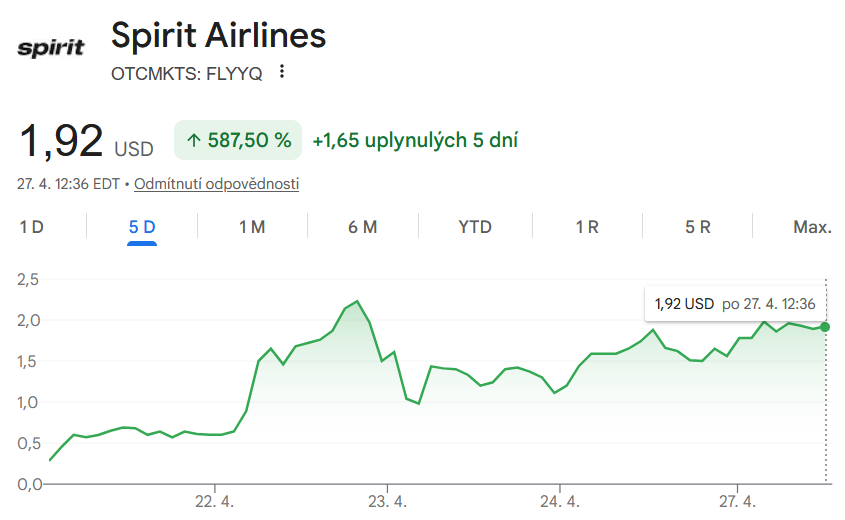Open the Max. time range tab
The height and width of the screenshot is (520, 845).
(812, 227)
